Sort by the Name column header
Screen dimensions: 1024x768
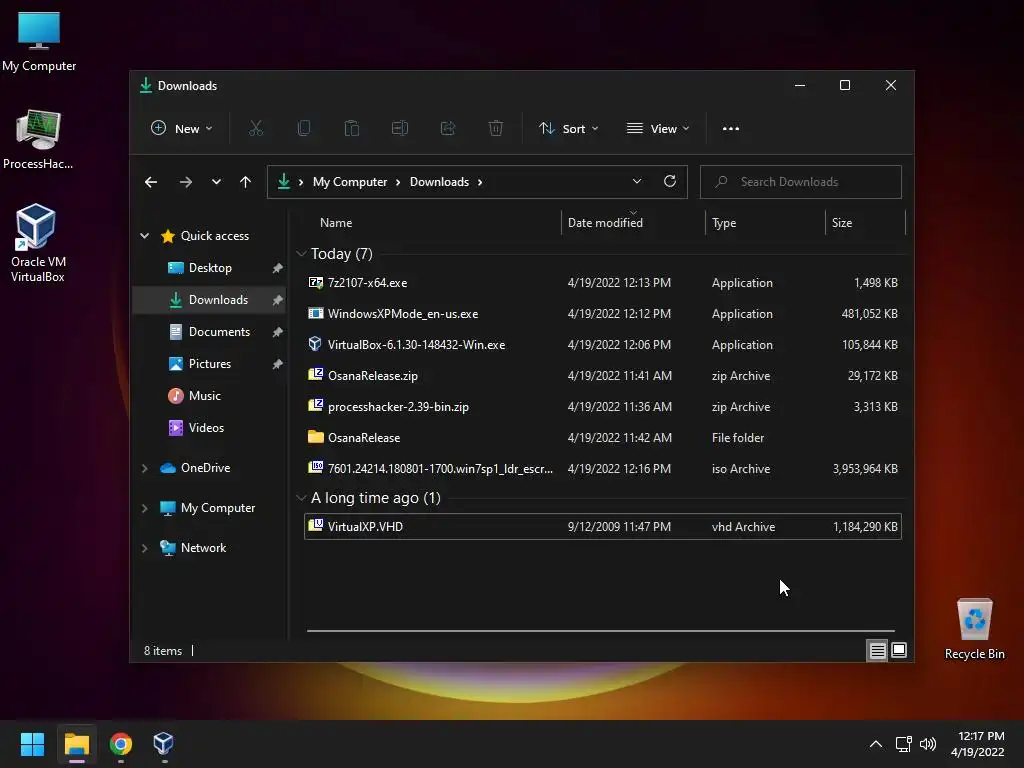(431, 223)
